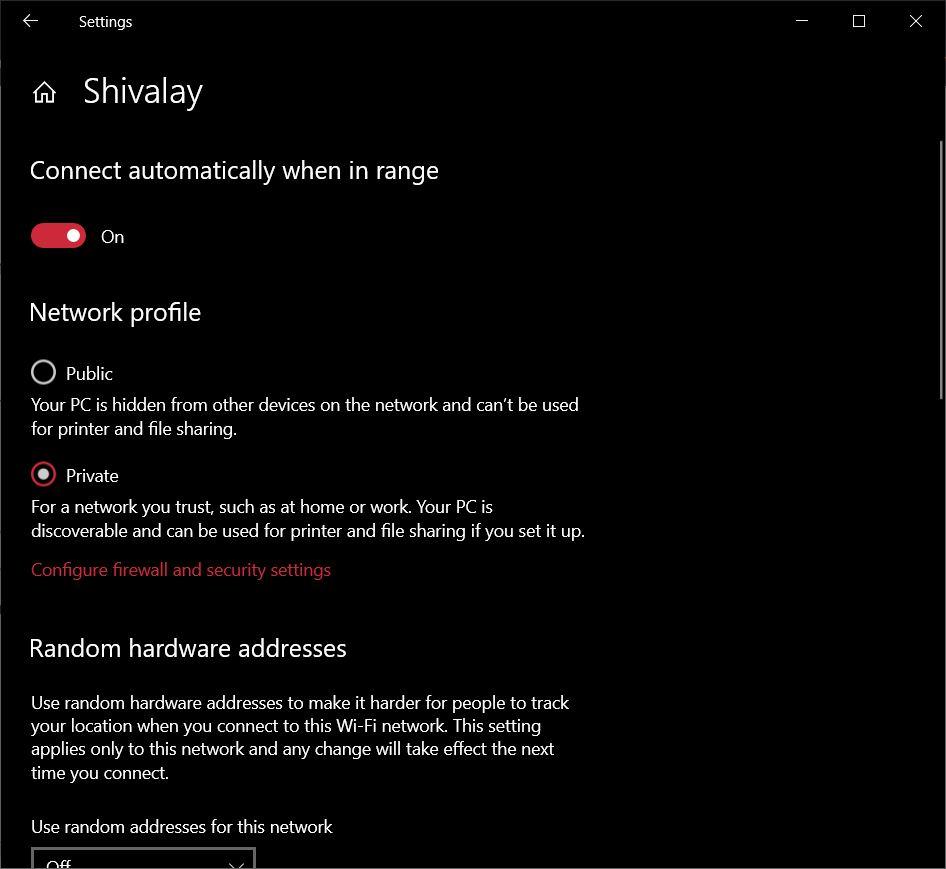Click the "Network profile" section heading
Image resolution: width=946 pixels, height=869 pixels.
tap(115, 312)
